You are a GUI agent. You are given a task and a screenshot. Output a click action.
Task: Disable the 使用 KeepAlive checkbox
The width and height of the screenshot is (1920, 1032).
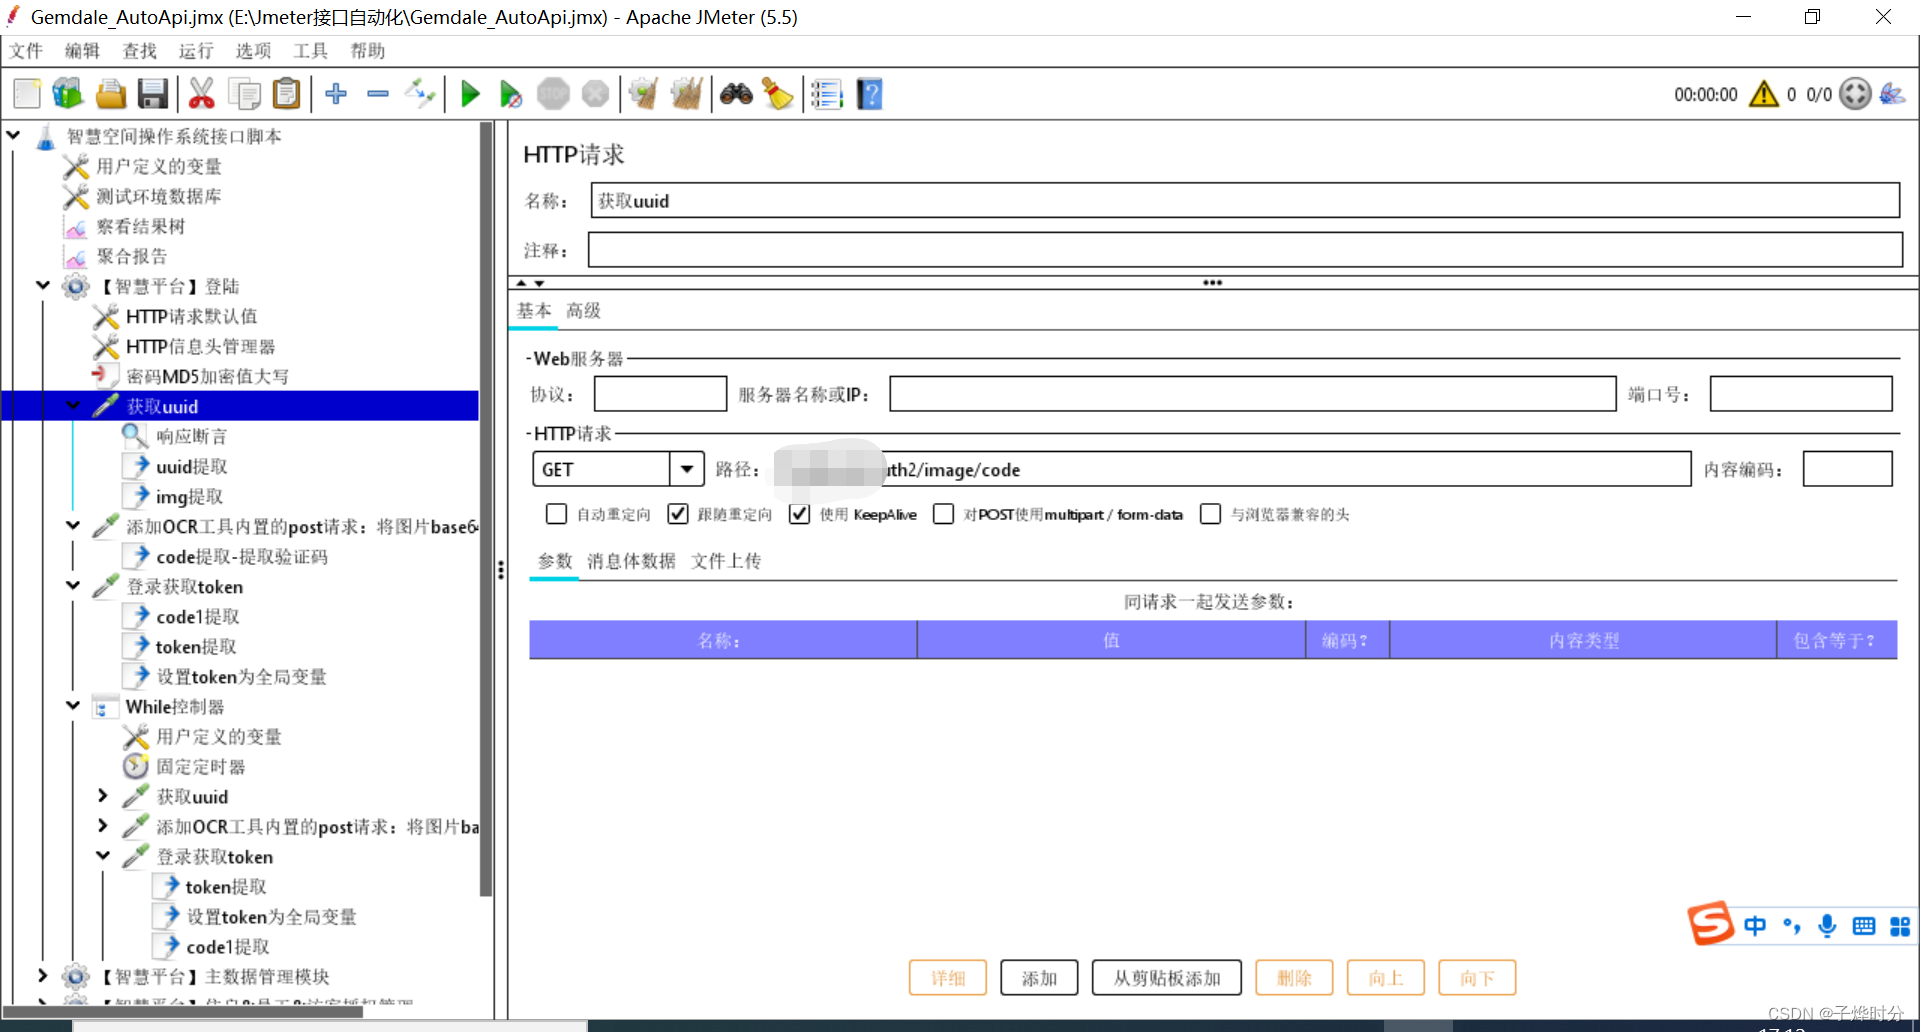coord(798,513)
